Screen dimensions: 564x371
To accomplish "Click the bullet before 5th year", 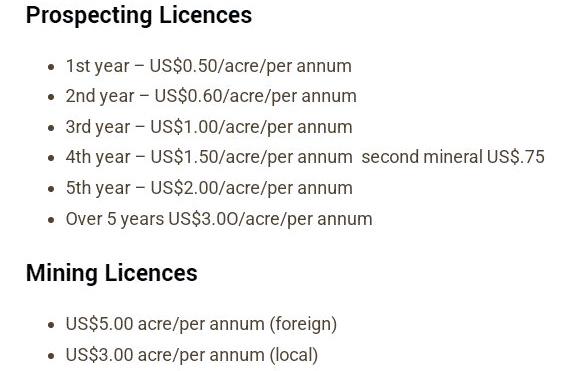I will tap(51, 189).
